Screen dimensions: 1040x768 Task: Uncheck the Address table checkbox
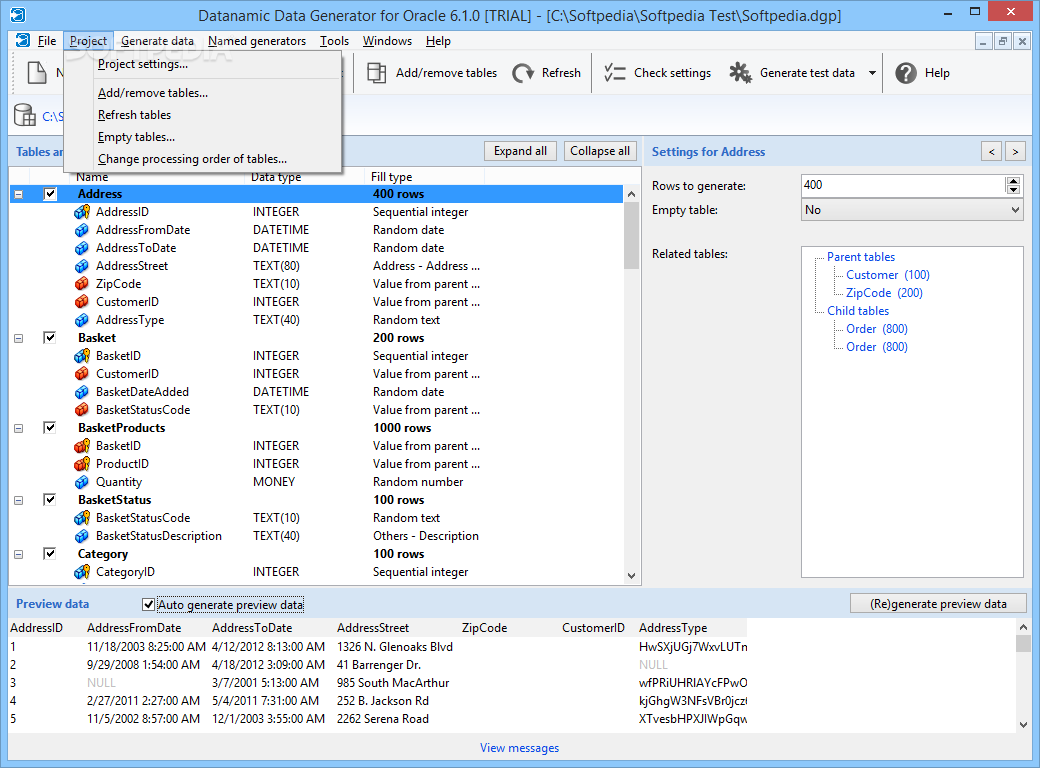(x=50, y=194)
